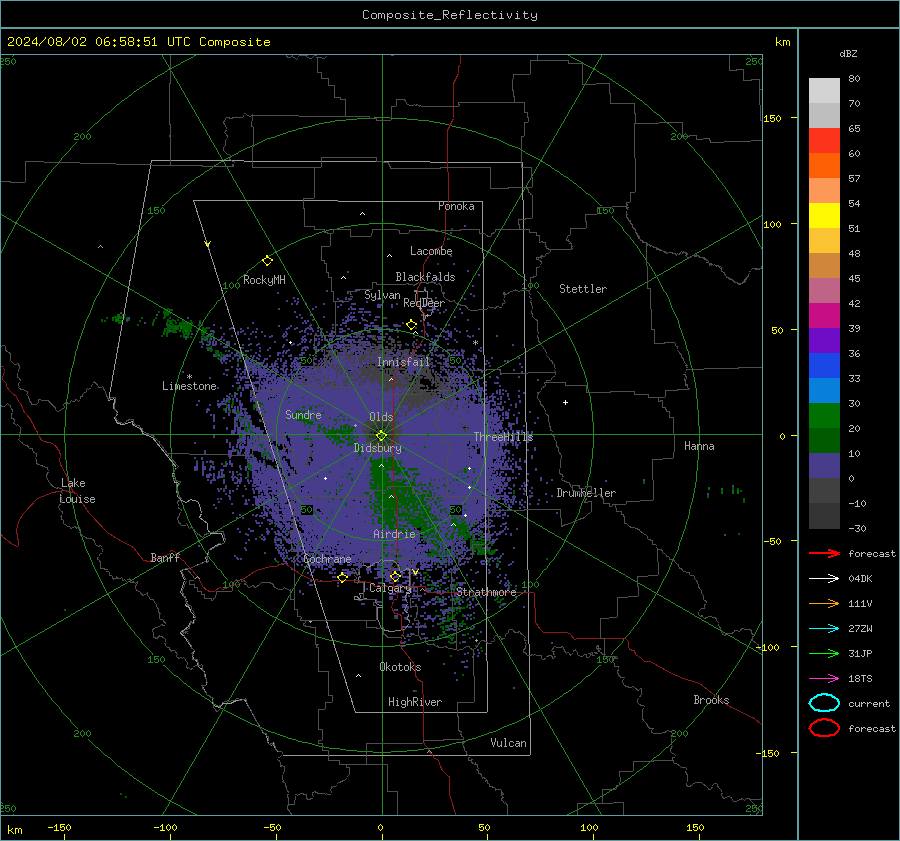Select the slate purple 0-10 dBZ swatch
900x841 pixels.
pos(824,466)
